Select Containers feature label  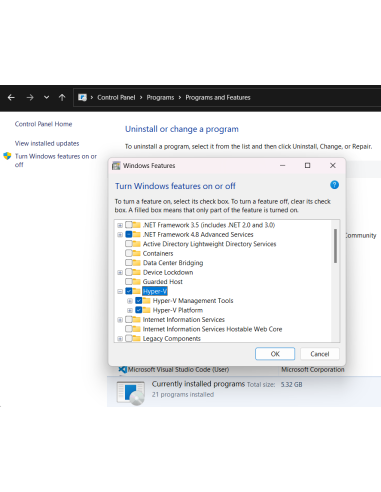pyautogui.click(x=158, y=253)
